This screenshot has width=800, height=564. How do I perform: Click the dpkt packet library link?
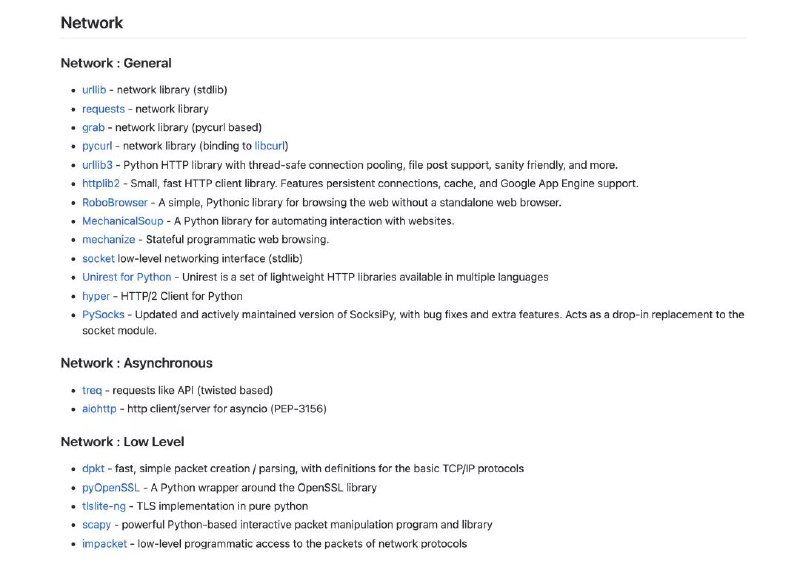pos(93,469)
